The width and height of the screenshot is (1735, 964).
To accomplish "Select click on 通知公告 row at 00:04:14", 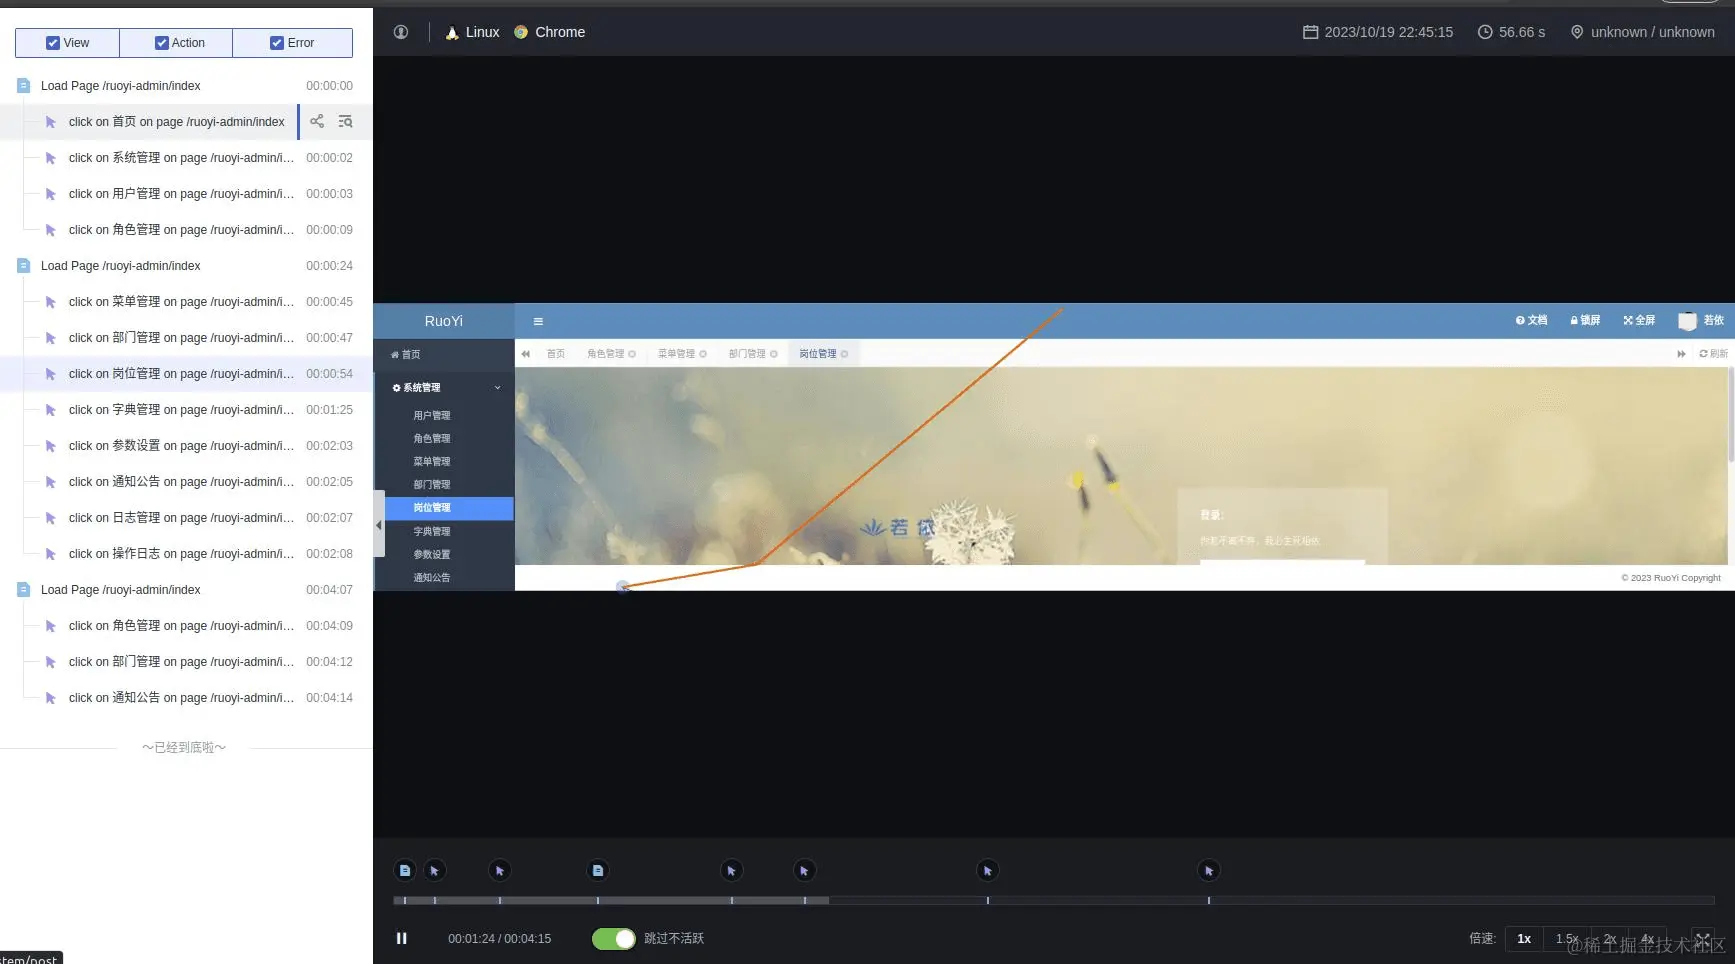I will (x=186, y=698).
